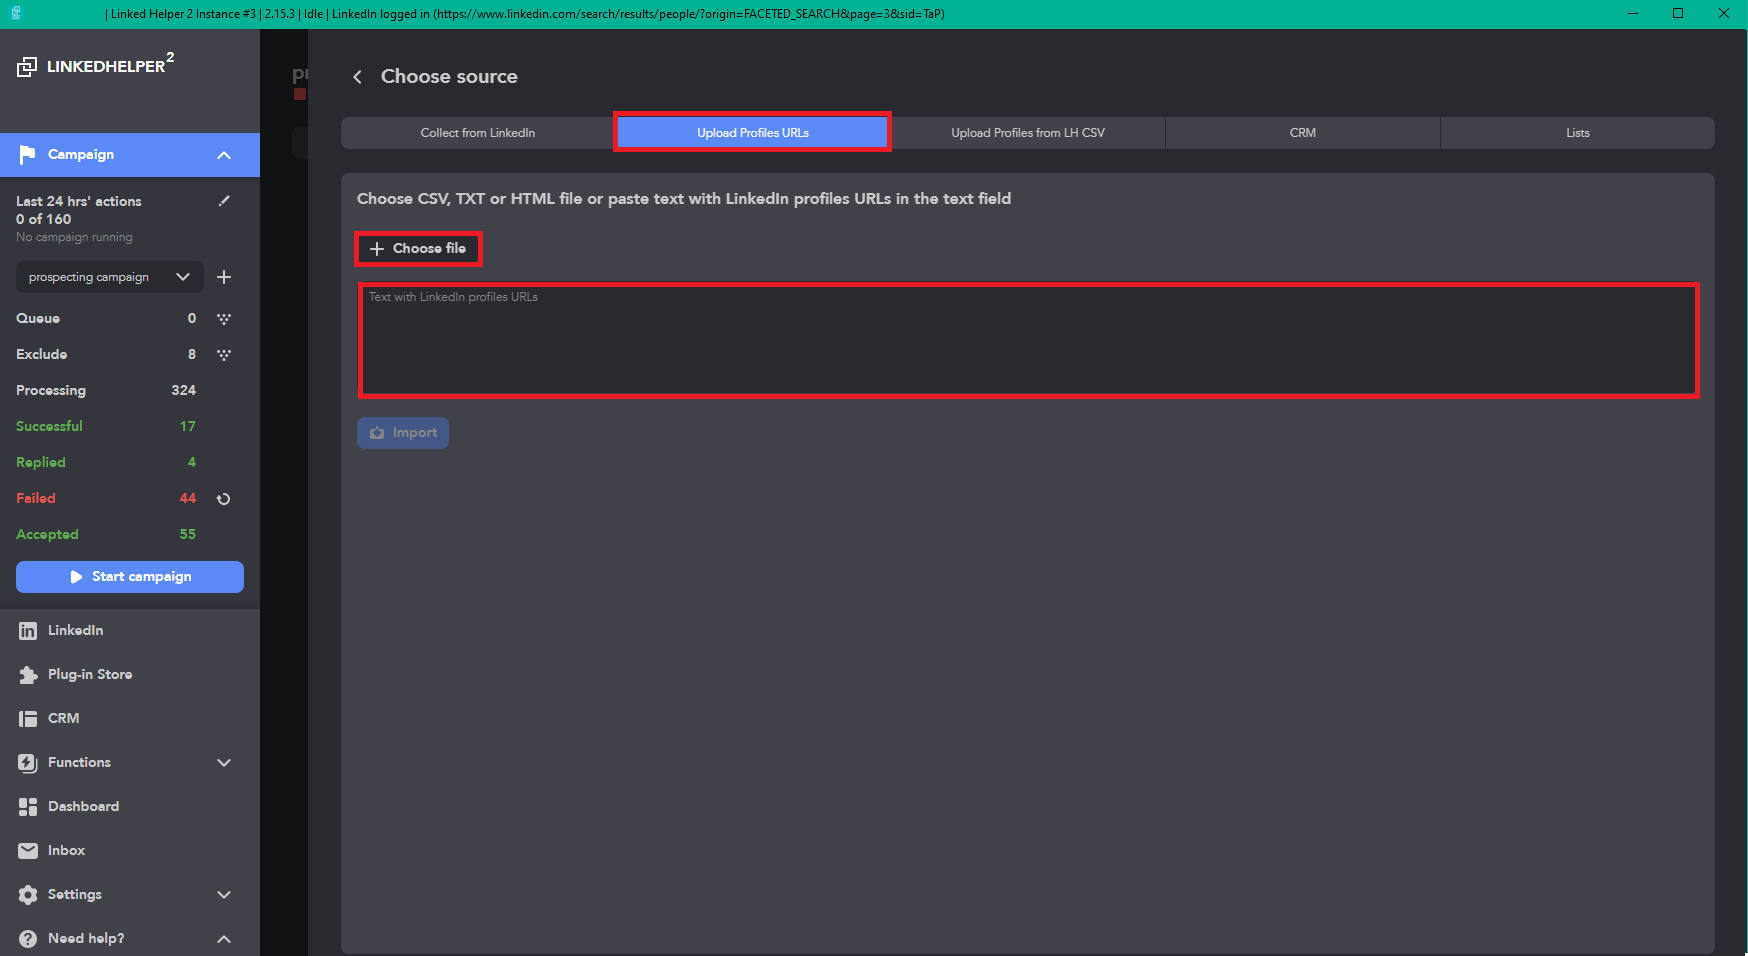Viewport: 1748px width, 956px height.
Task: Open the Exclude list filter icon
Action: pos(224,355)
